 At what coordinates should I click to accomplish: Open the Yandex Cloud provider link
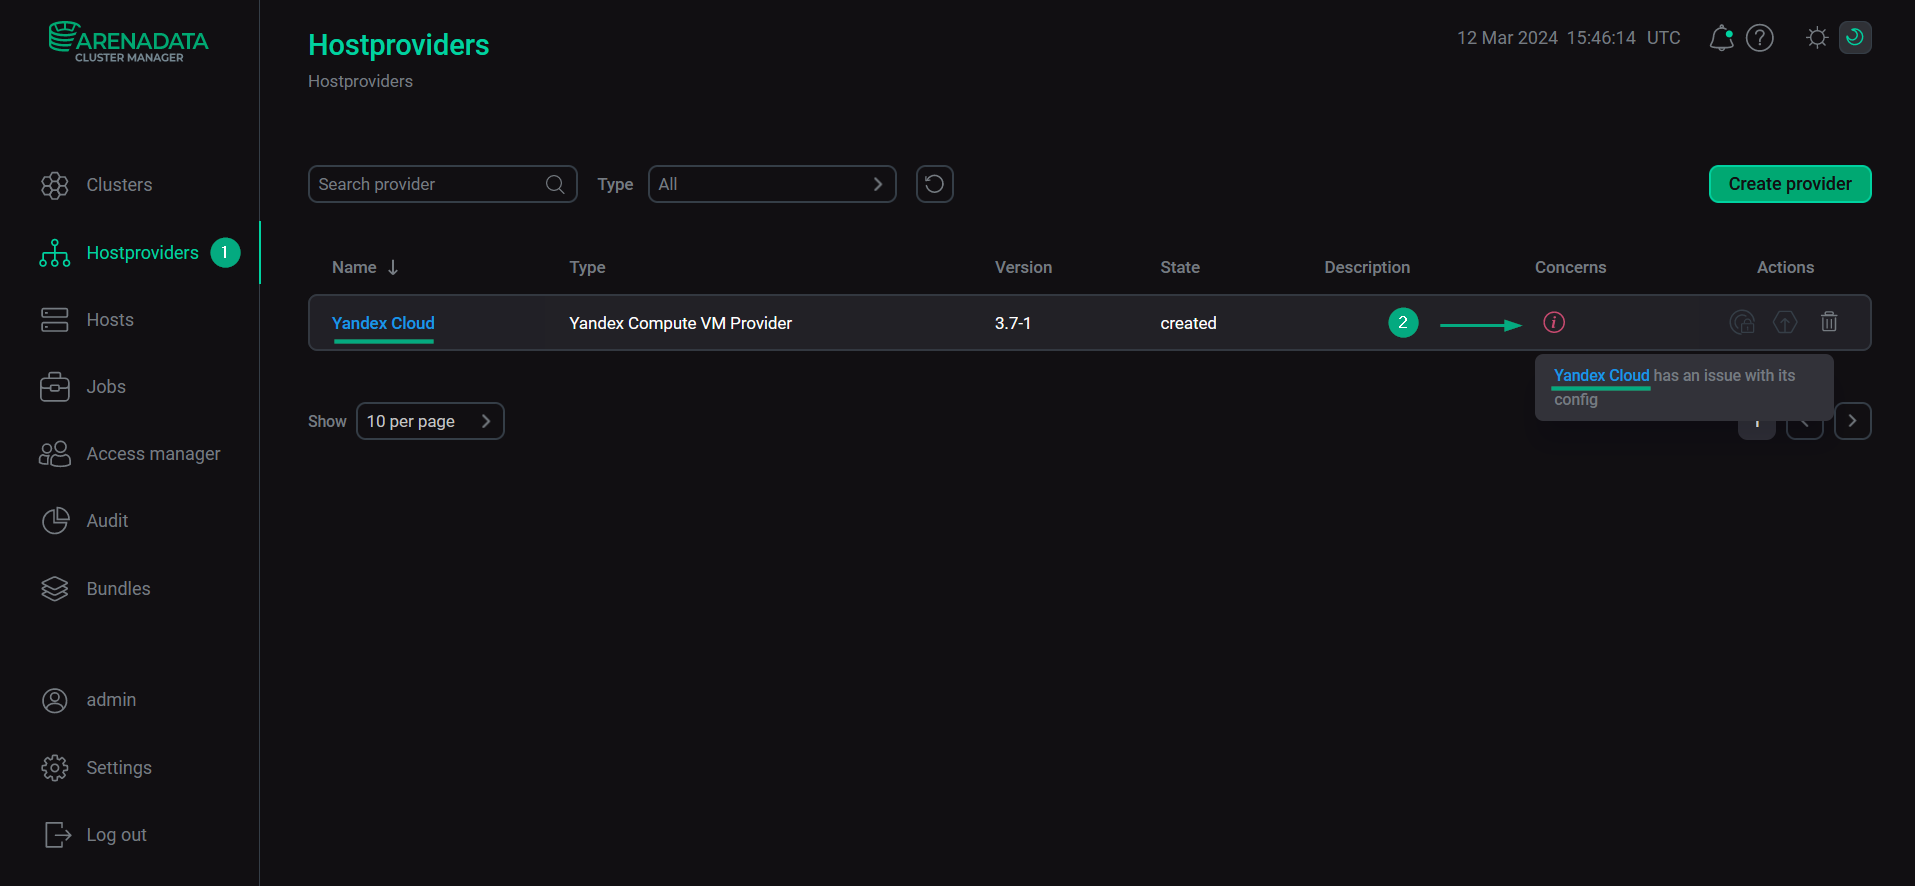(x=383, y=323)
